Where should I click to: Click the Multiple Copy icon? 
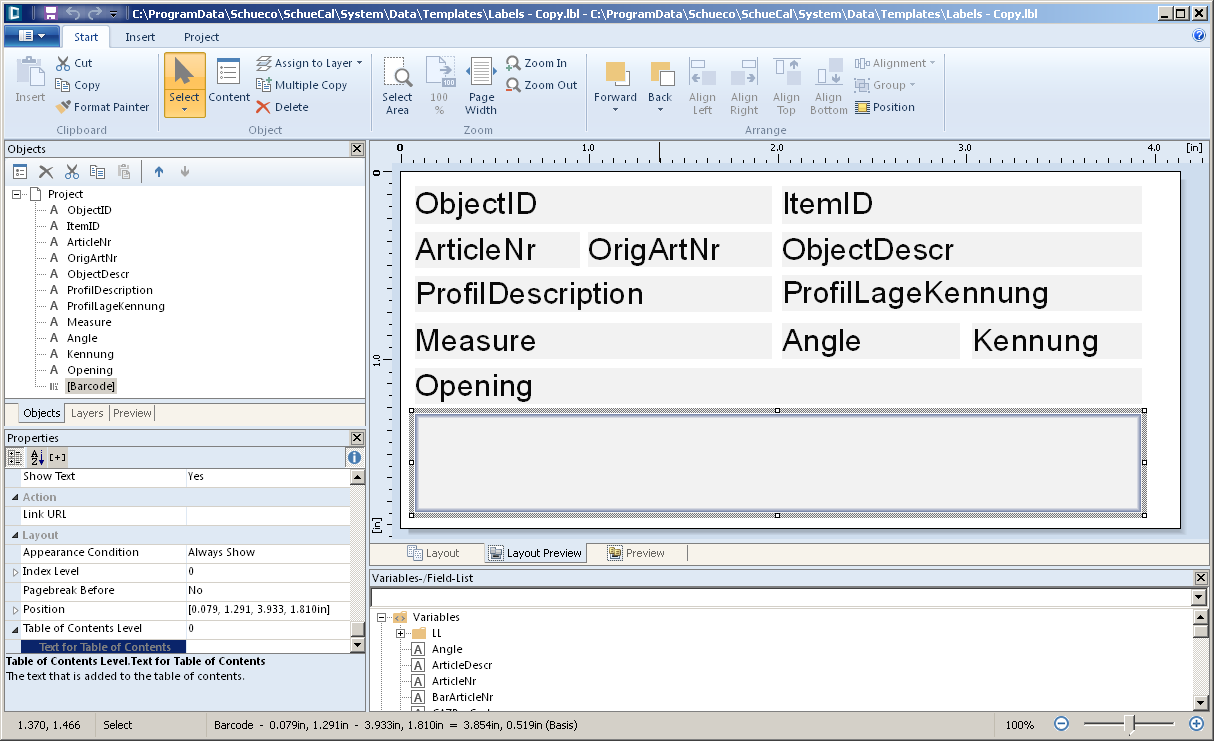pos(301,85)
